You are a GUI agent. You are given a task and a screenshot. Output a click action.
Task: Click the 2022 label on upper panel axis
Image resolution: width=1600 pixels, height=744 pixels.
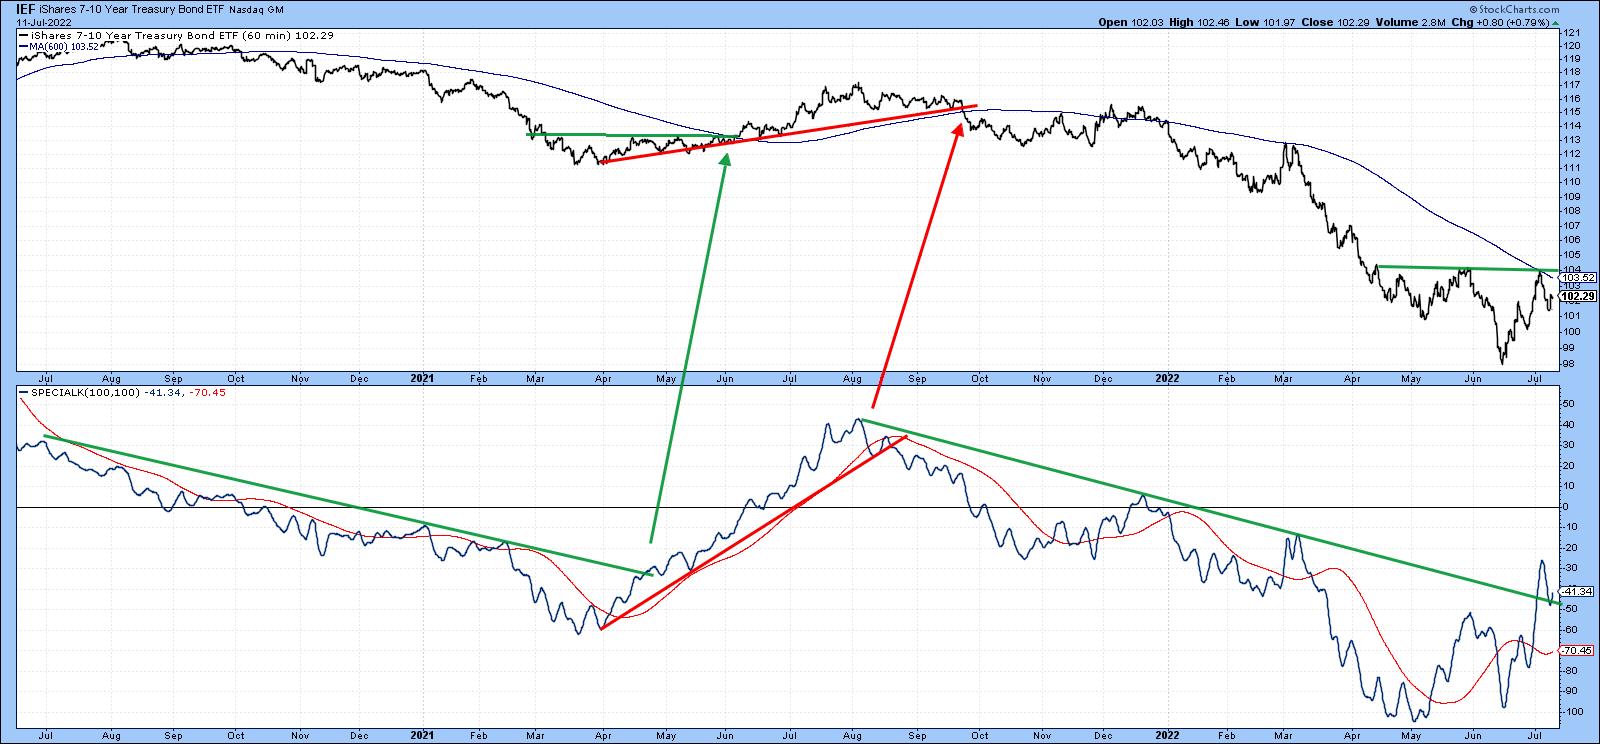1167,379
